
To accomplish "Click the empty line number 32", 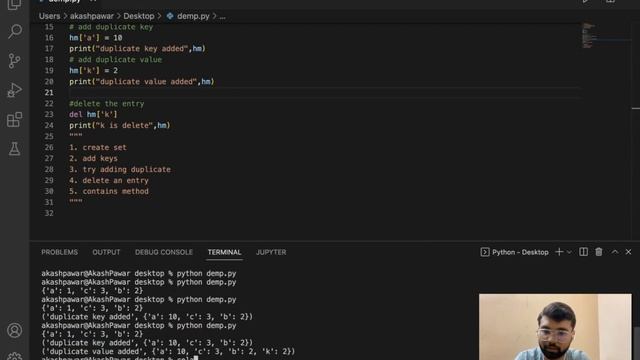I will [x=49, y=213].
